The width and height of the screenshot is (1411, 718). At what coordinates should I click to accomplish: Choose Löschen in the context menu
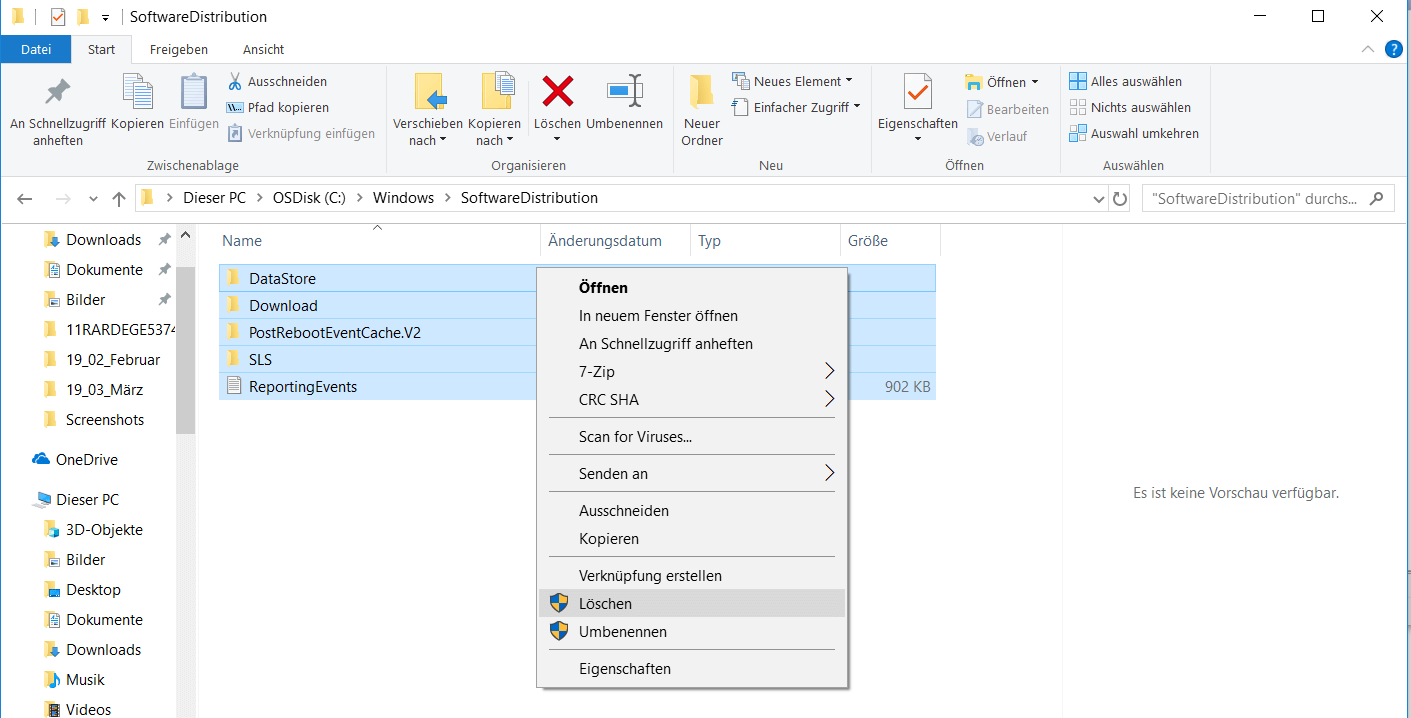point(692,604)
